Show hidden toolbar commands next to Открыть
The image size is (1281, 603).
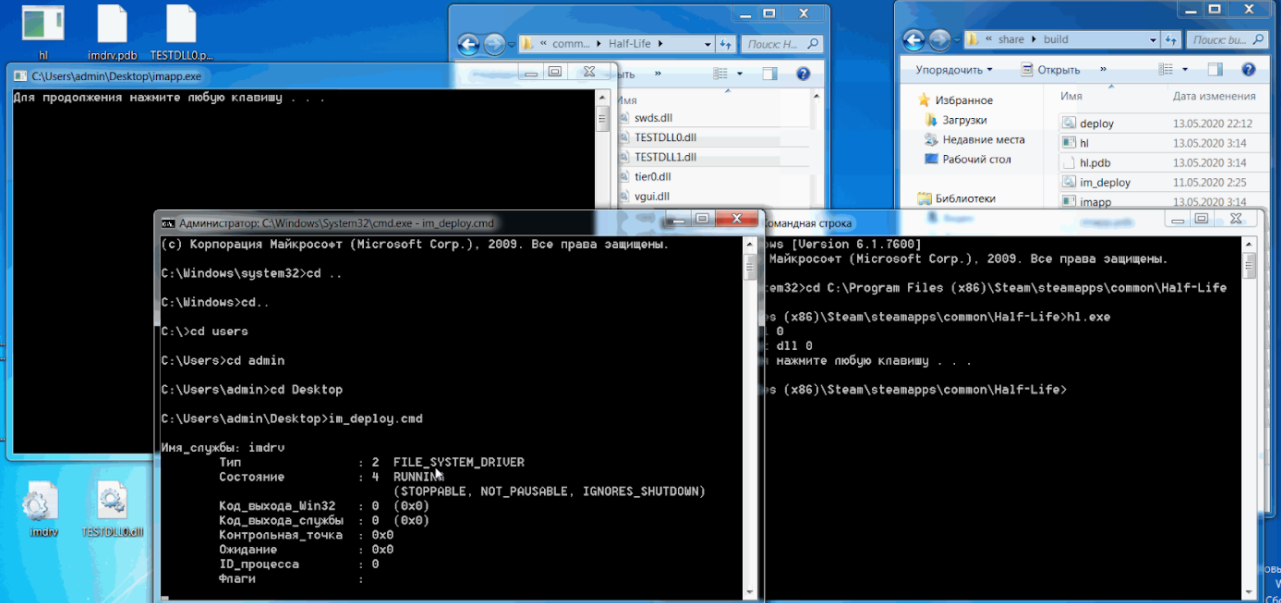[x=1103, y=70]
